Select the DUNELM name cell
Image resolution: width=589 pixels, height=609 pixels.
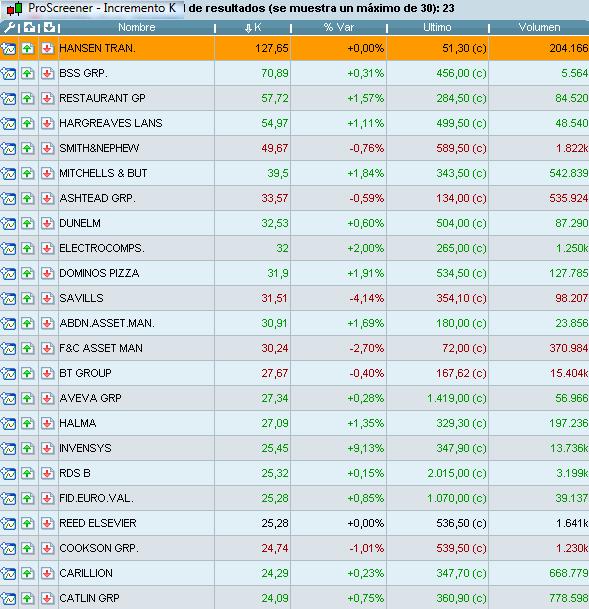point(136,223)
